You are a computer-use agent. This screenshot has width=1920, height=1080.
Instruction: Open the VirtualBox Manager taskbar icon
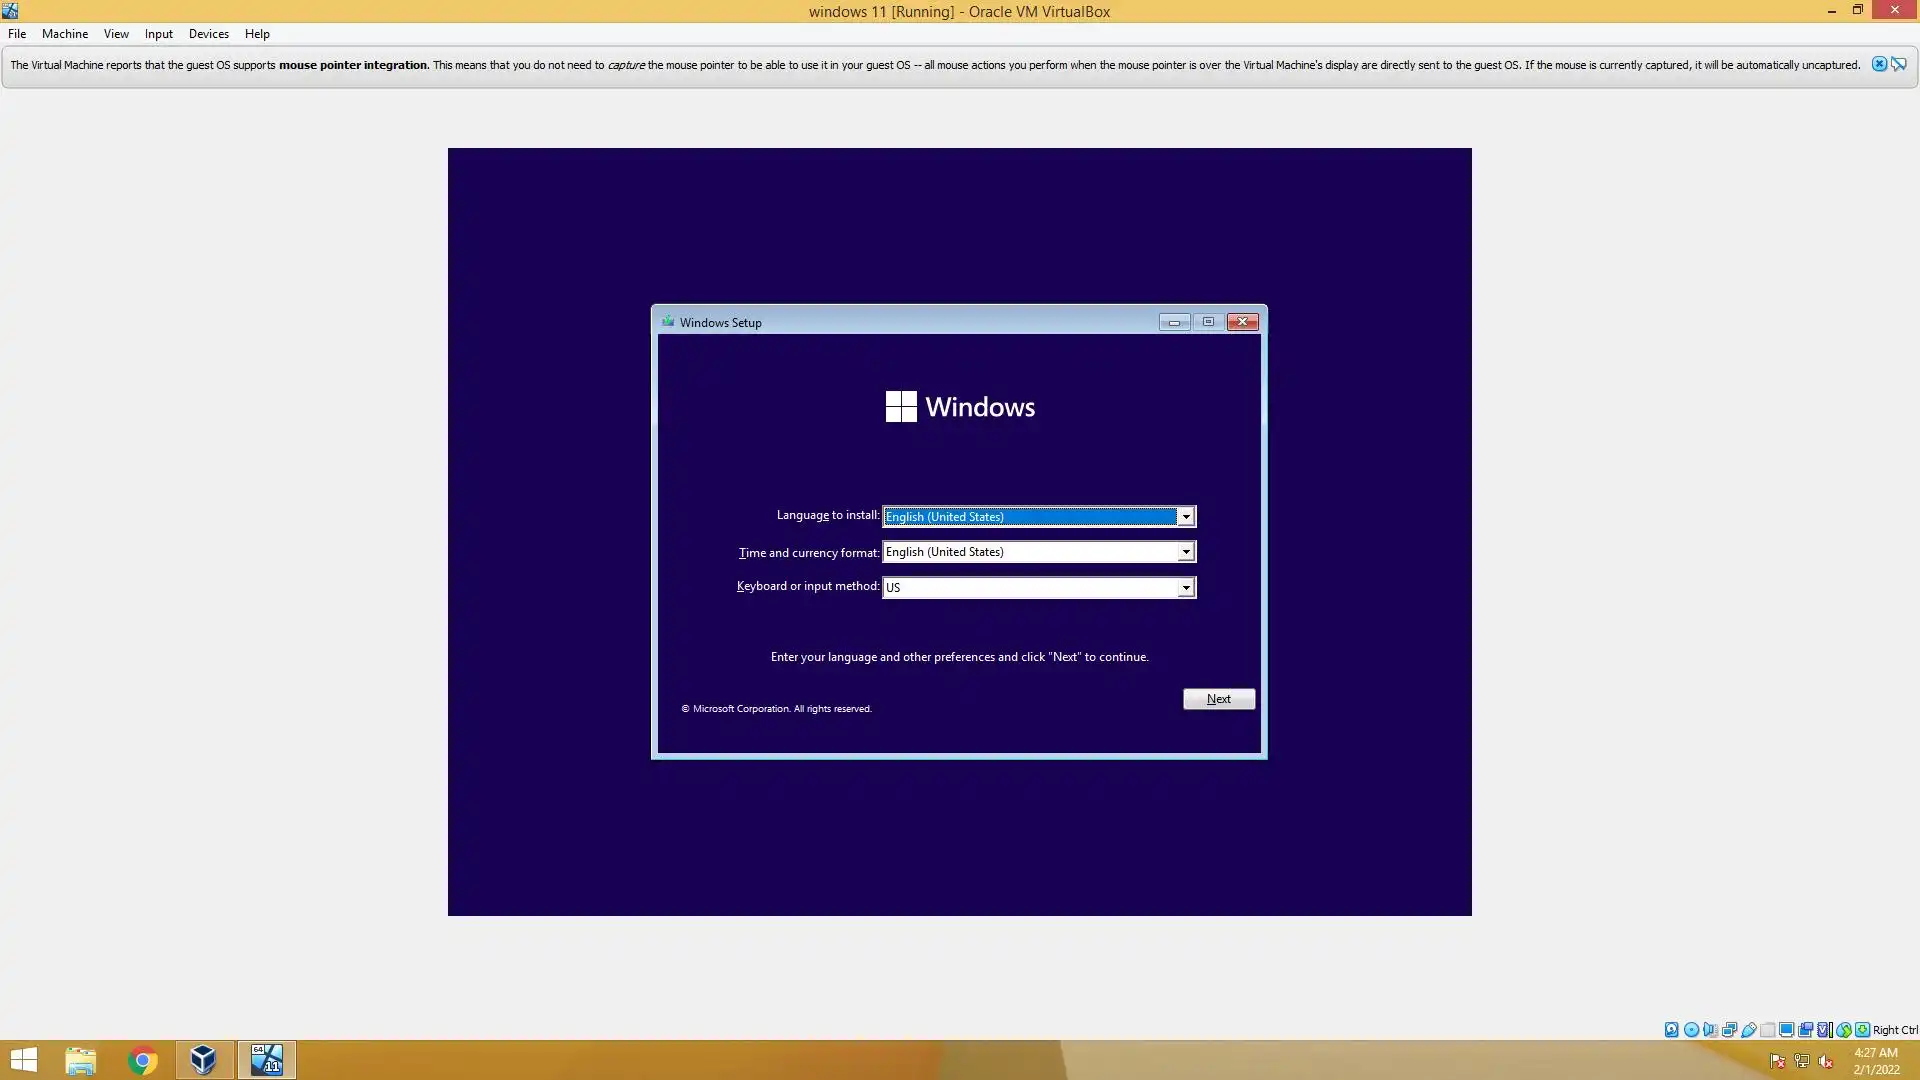(203, 1060)
